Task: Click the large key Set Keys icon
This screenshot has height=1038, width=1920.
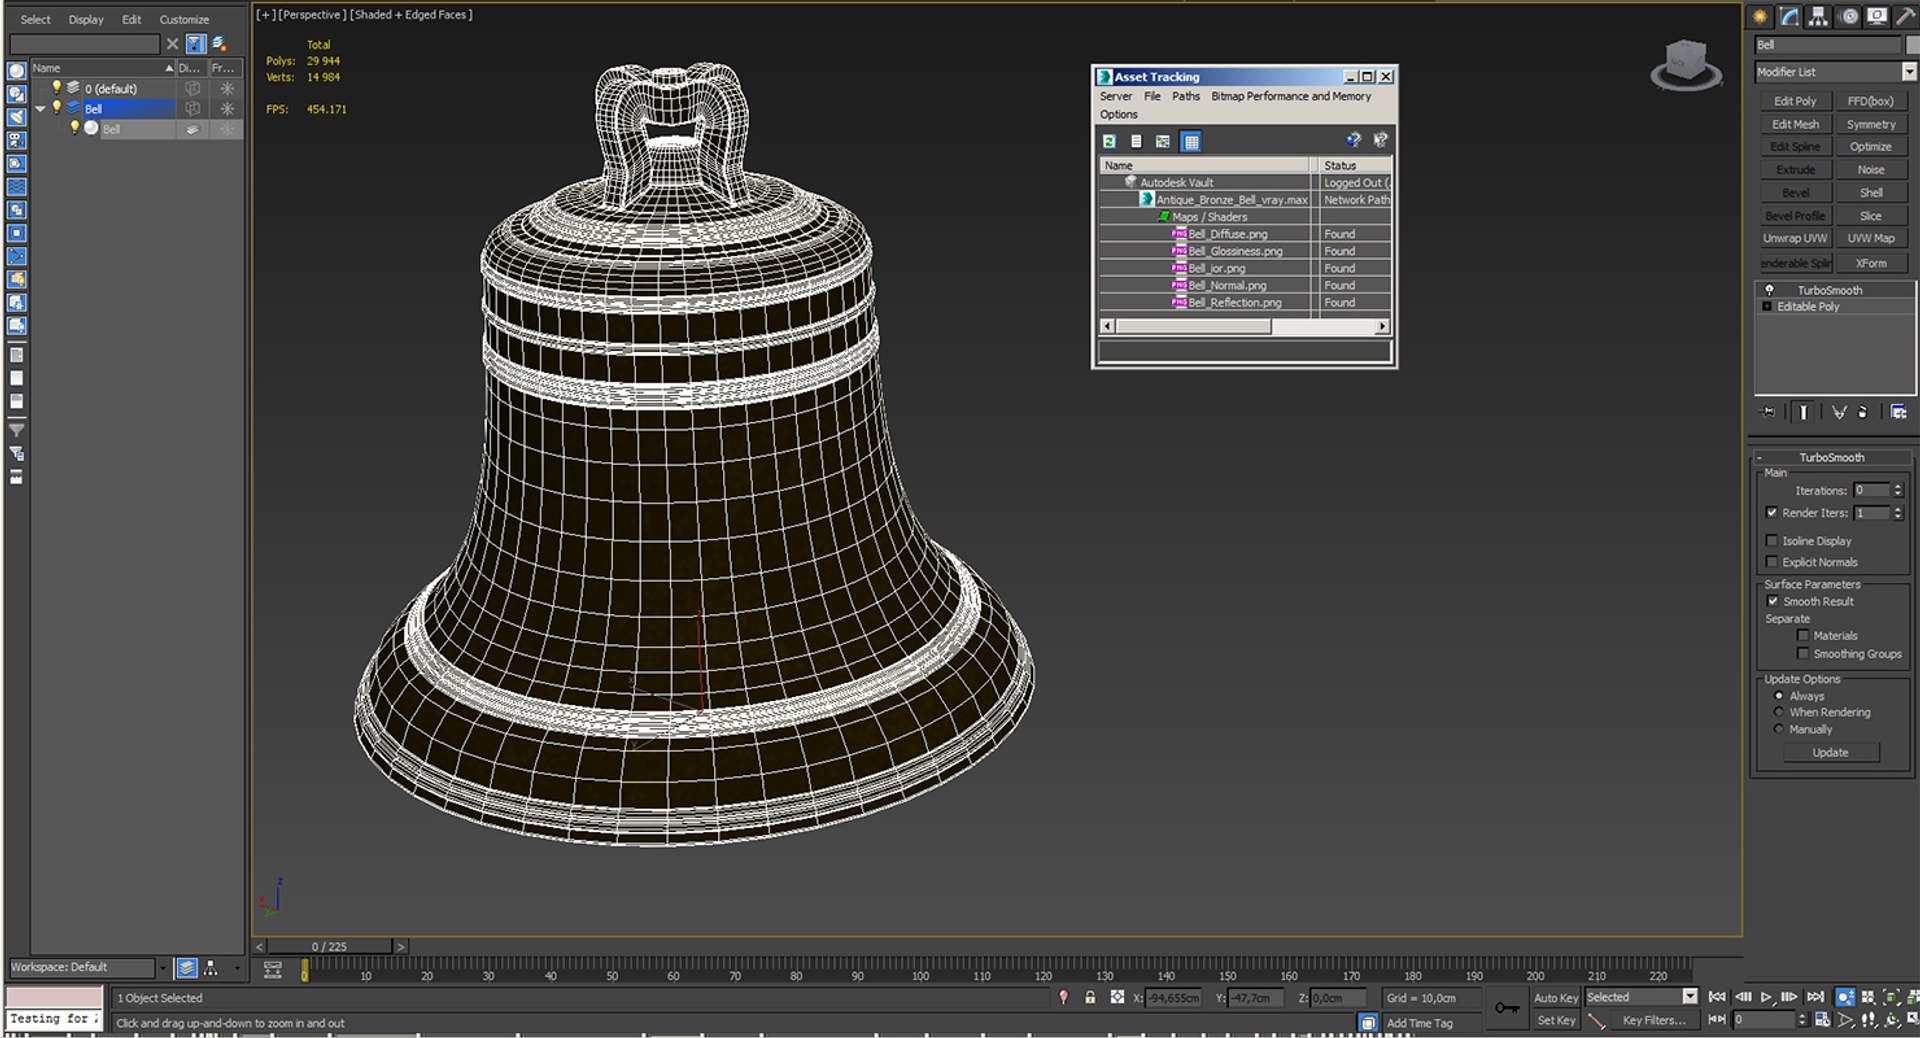Action: click(1507, 1008)
